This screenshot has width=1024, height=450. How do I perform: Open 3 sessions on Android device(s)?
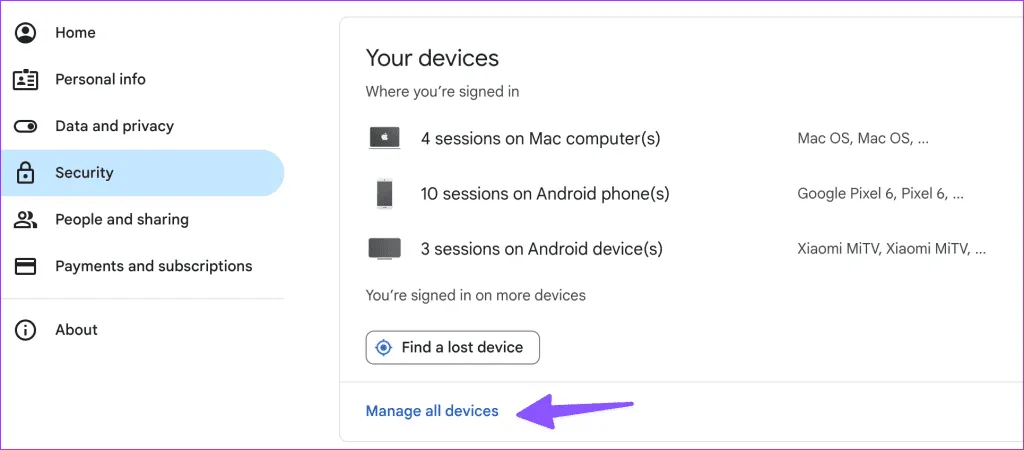click(x=541, y=248)
